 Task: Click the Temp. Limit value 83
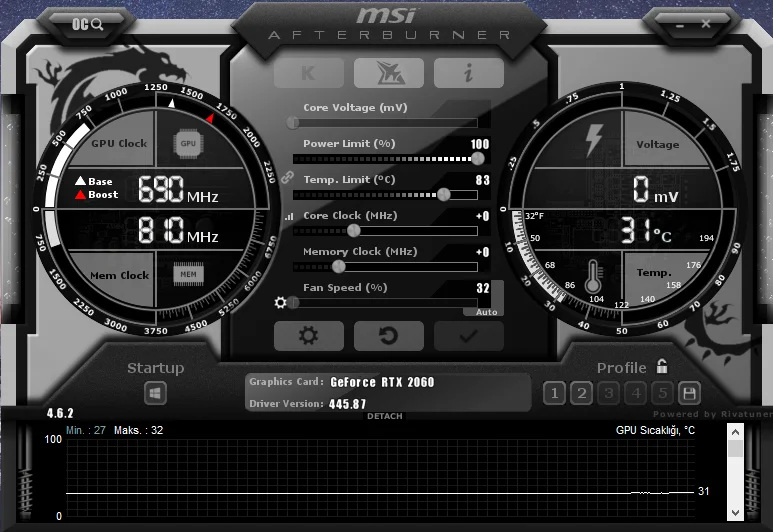[483, 180]
